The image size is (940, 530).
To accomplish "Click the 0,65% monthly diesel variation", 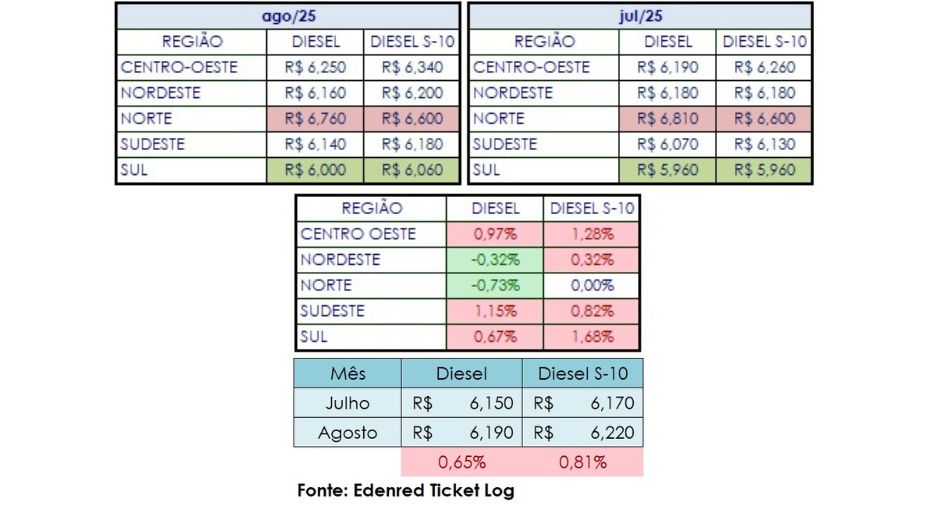I will pyautogui.click(x=462, y=462).
